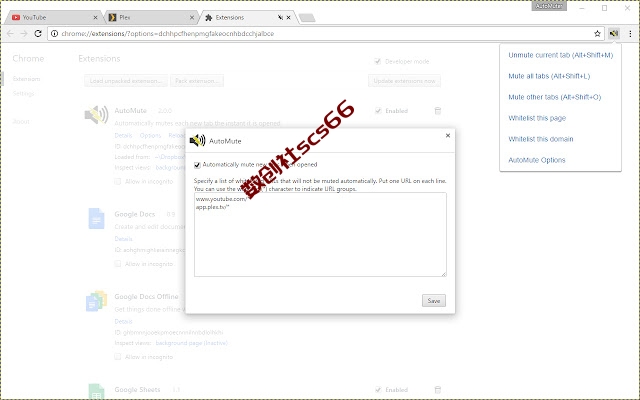This screenshot has height=400, width=640.
Task: Close the Extensions tab
Action: point(289,18)
